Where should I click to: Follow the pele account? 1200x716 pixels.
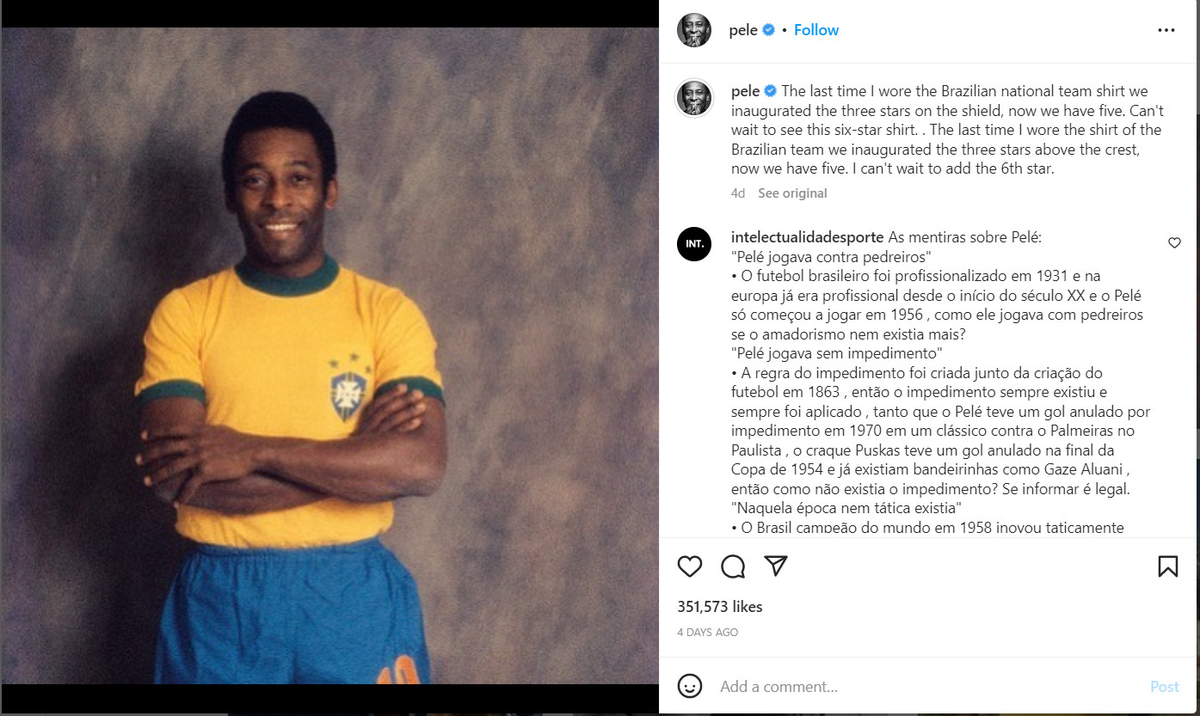click(816, 30)
